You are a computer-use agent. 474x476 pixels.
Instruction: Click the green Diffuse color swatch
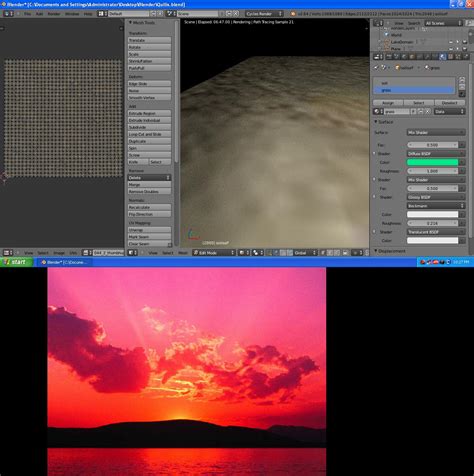432,162
